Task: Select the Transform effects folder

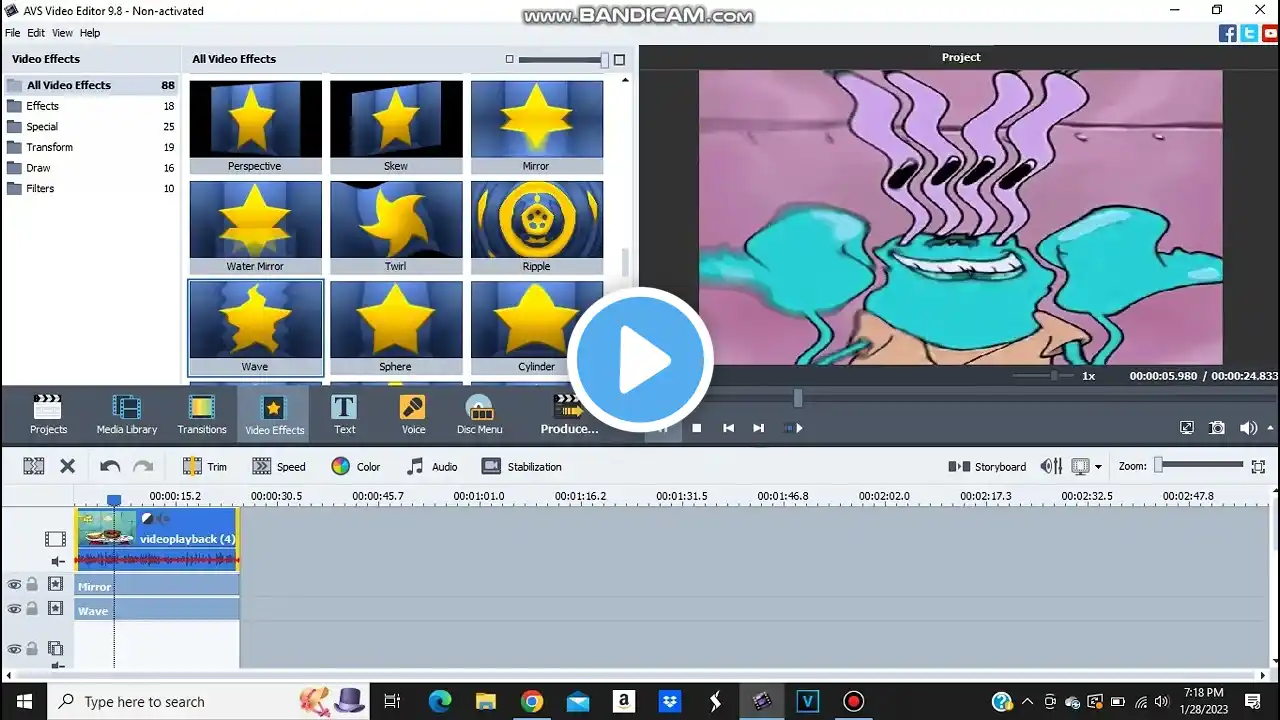Action: pos(90,147)
